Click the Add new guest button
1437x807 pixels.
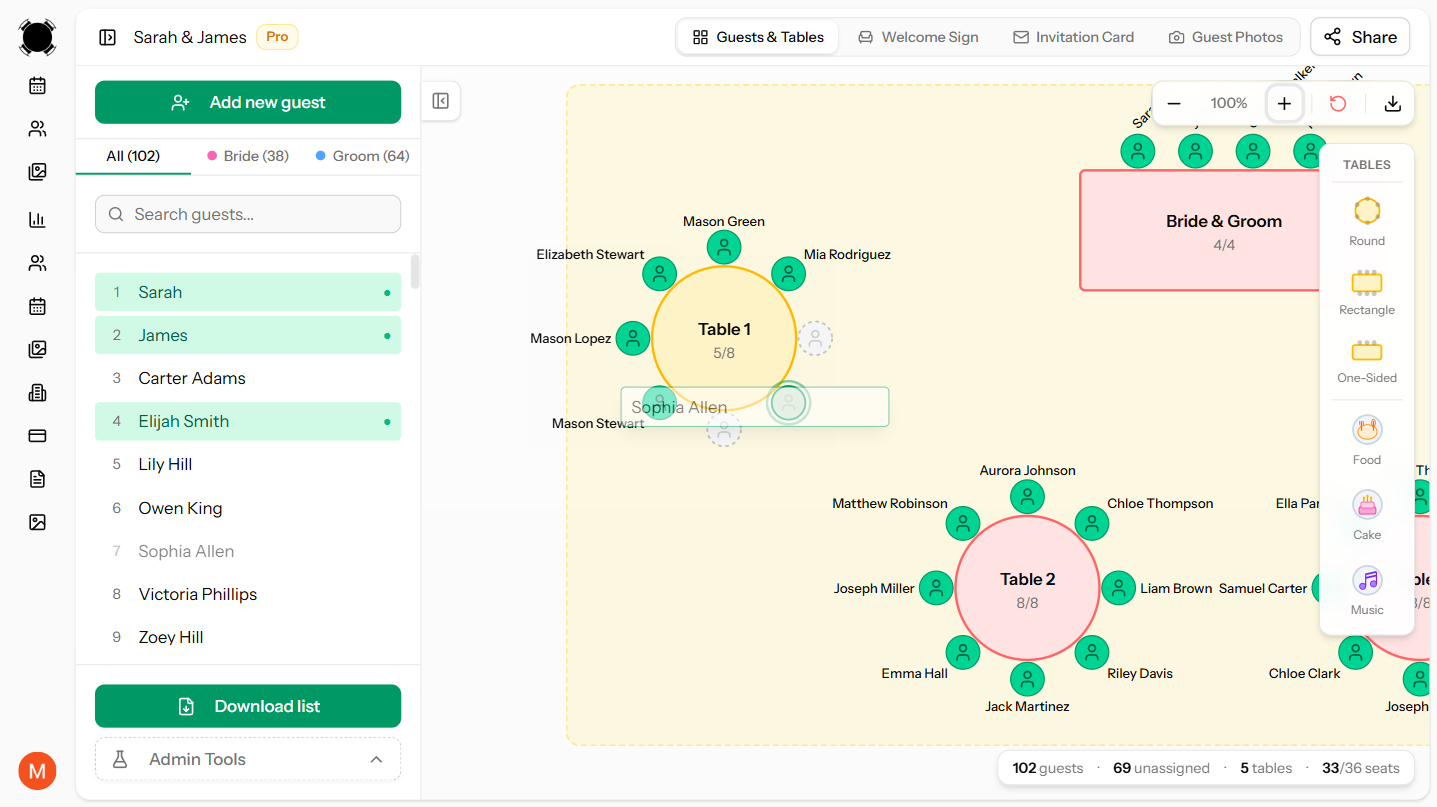coord(248,102)
